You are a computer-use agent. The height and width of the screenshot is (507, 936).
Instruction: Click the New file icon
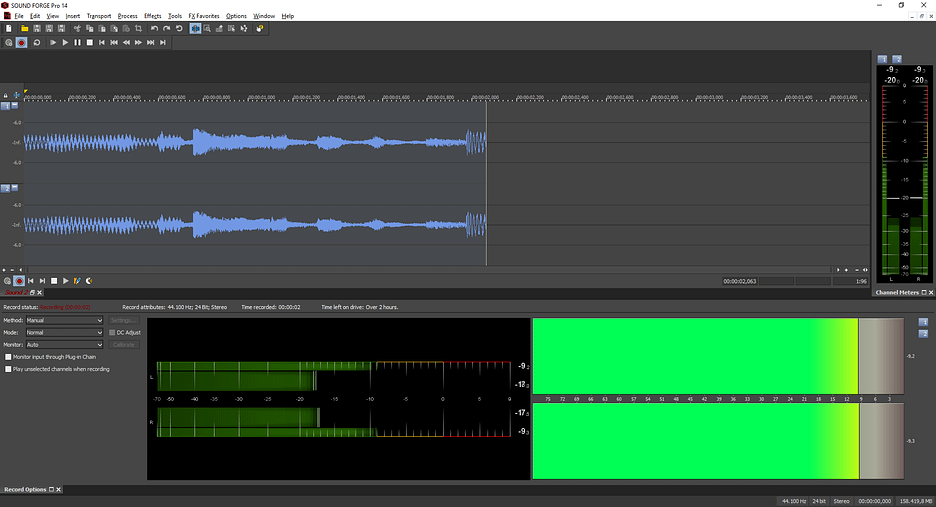(9, 29)
